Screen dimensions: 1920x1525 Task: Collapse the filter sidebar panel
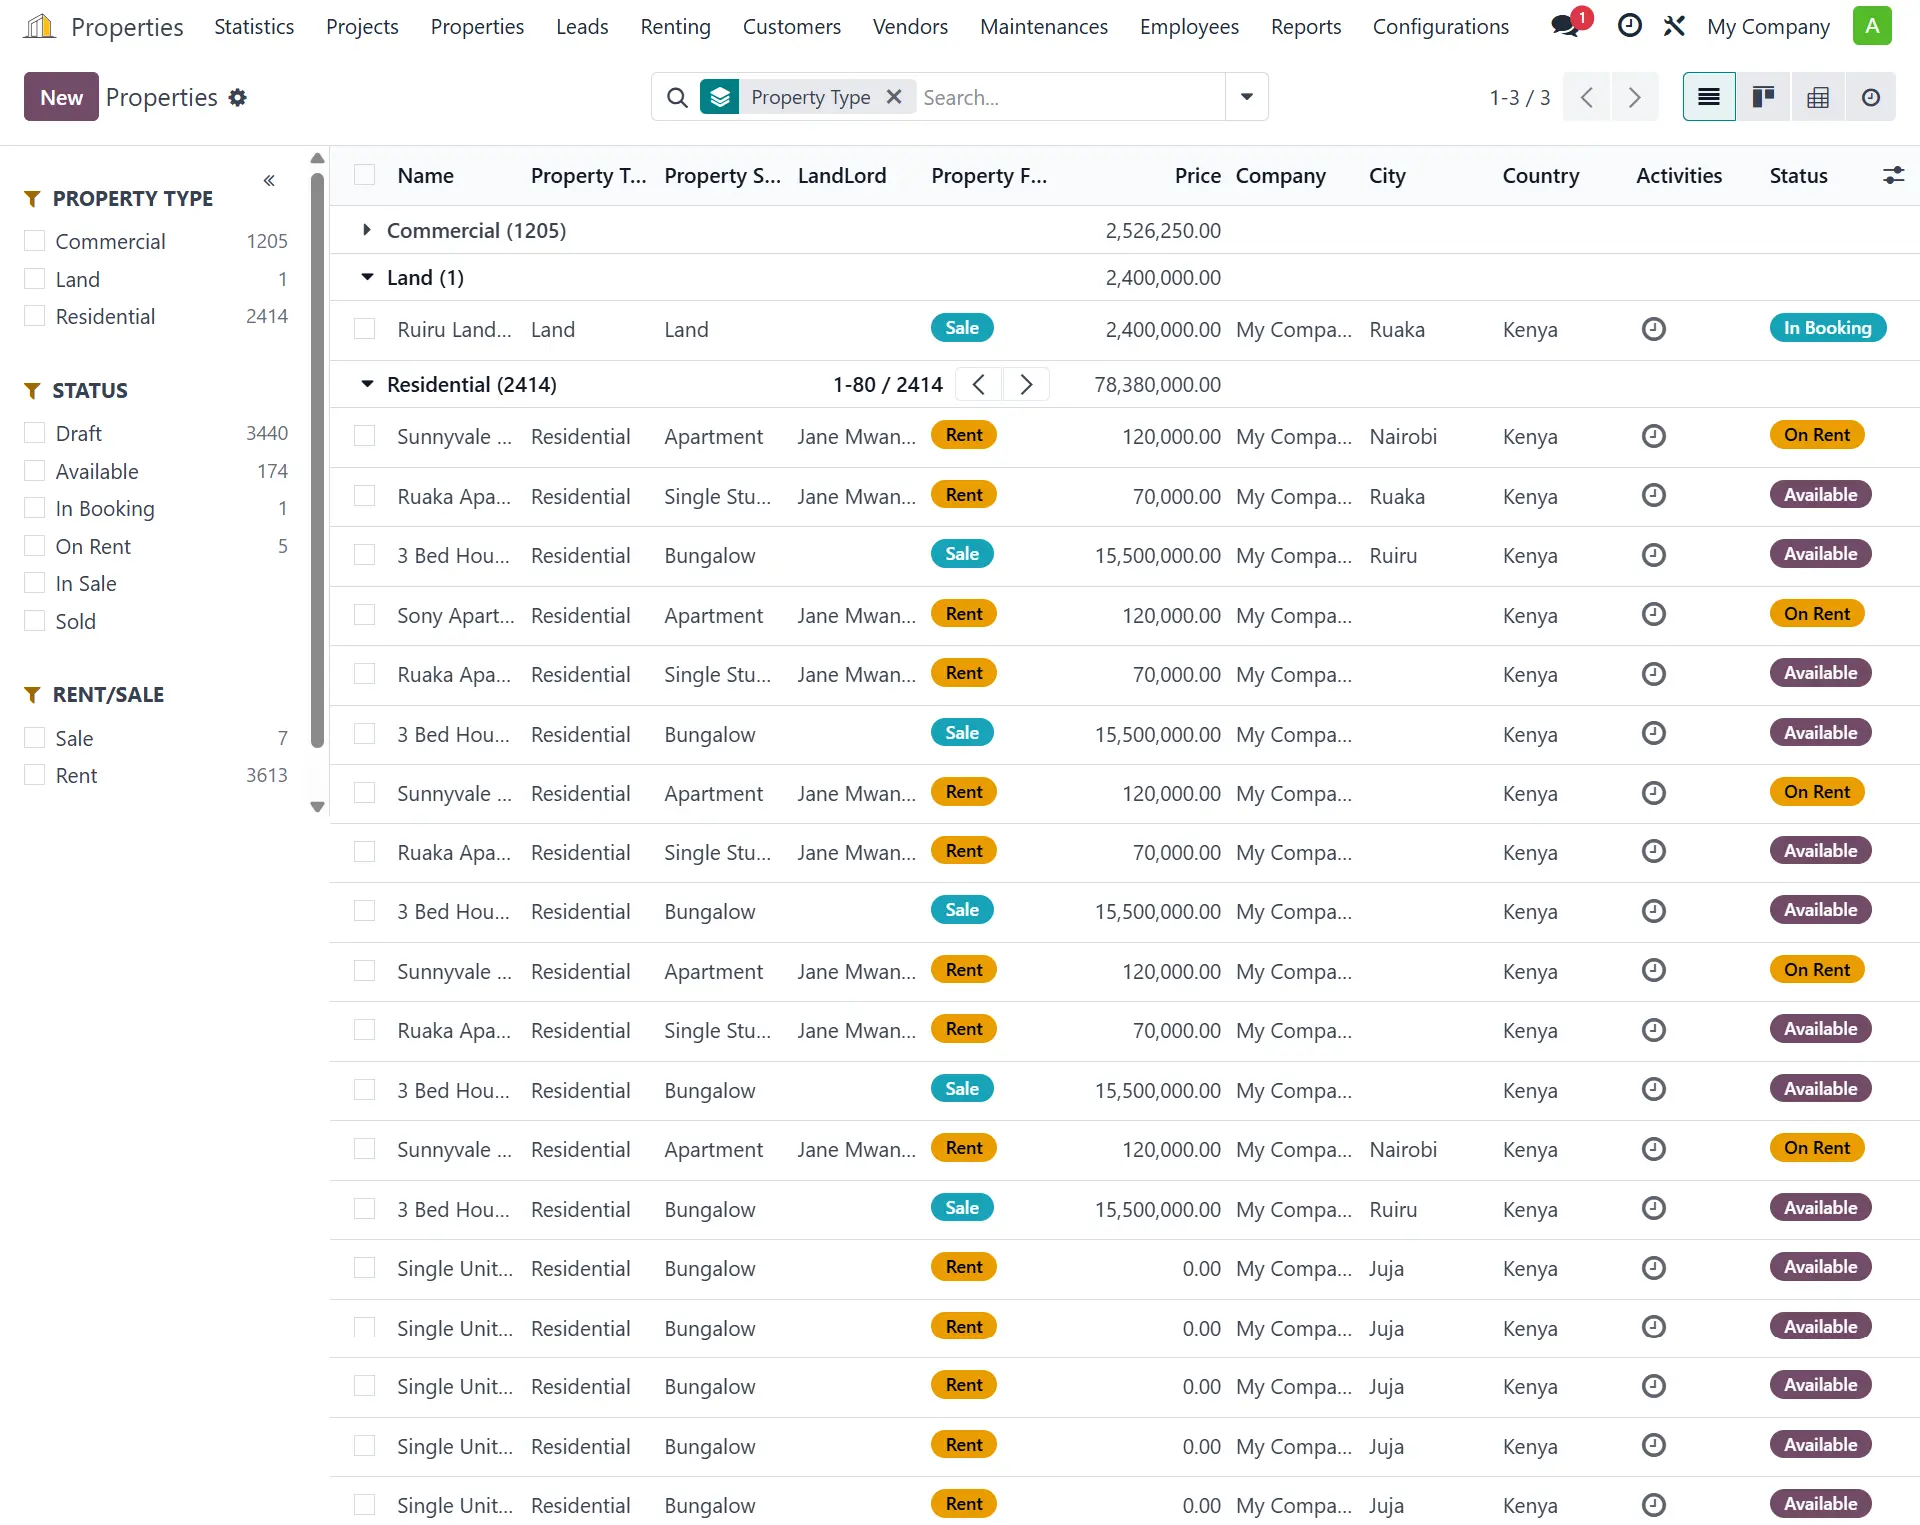(269, 181)
